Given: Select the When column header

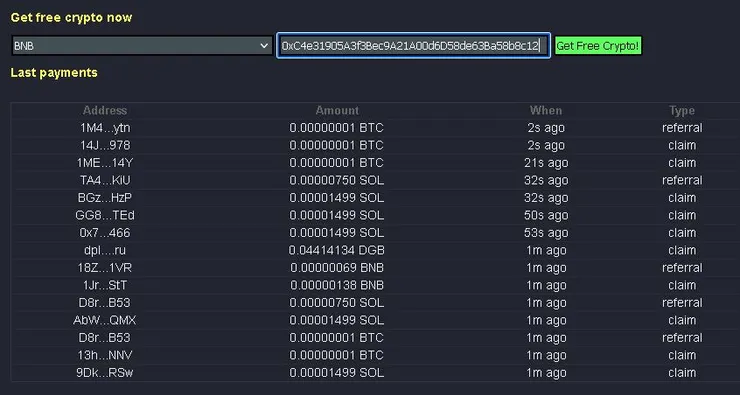Looking at the screenshot, I should (x=546, y=110).
